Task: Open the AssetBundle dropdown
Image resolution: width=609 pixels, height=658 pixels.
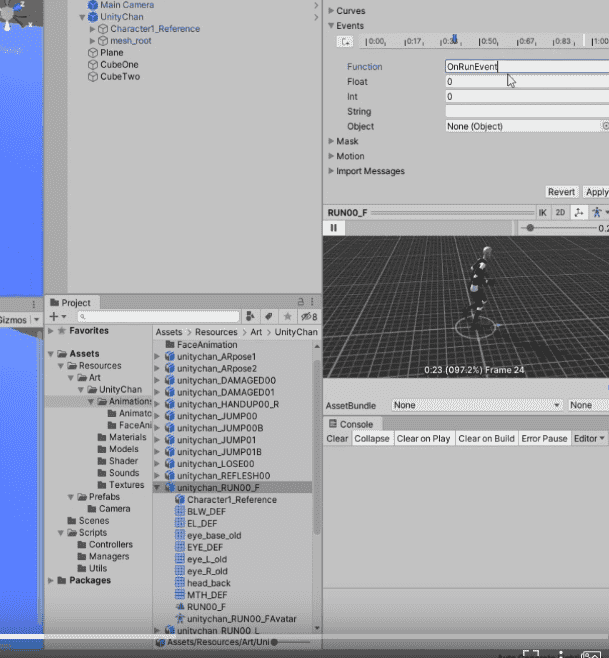Action: (475, 405)
